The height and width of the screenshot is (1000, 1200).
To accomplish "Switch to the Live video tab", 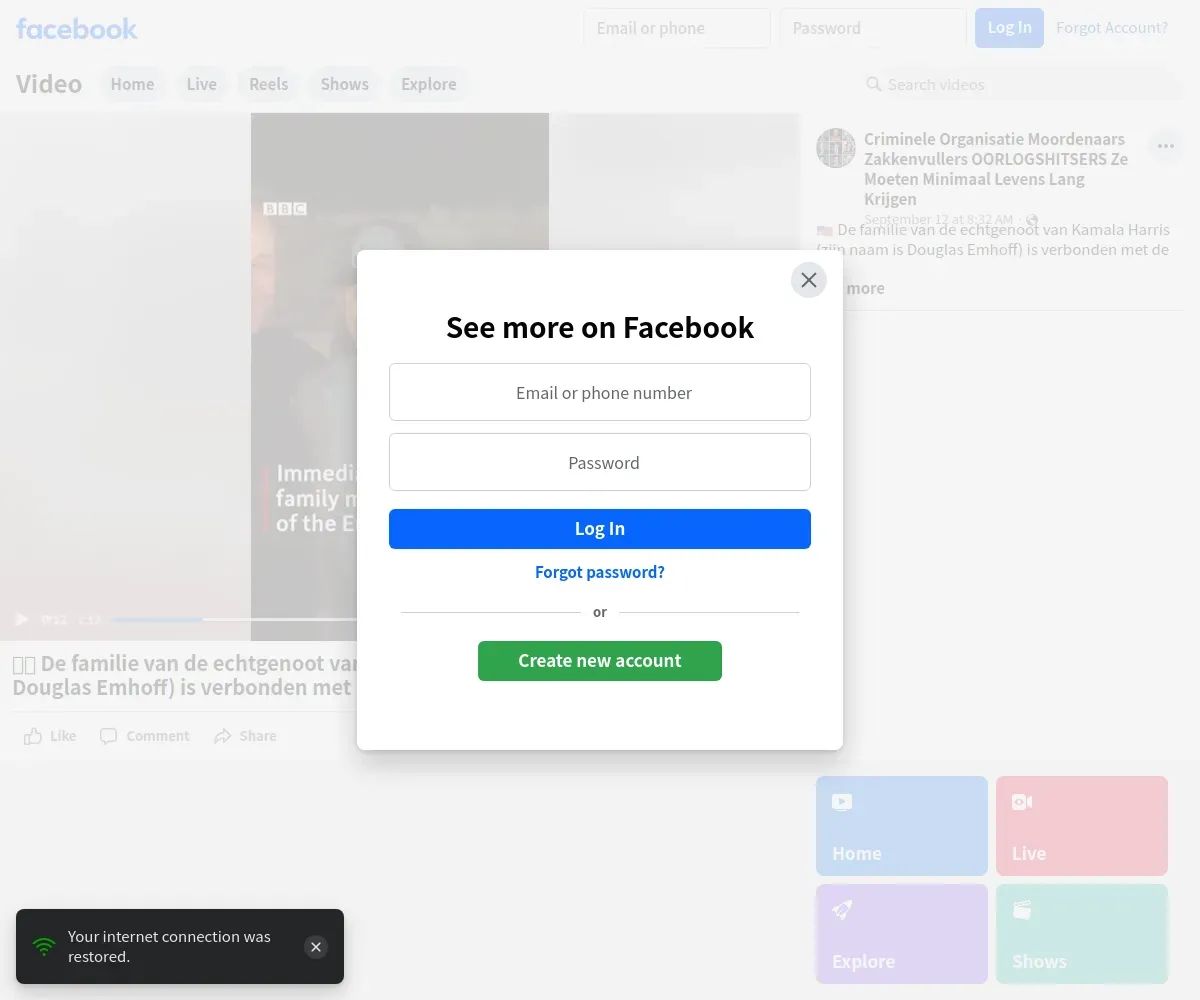I will (202, 84).
